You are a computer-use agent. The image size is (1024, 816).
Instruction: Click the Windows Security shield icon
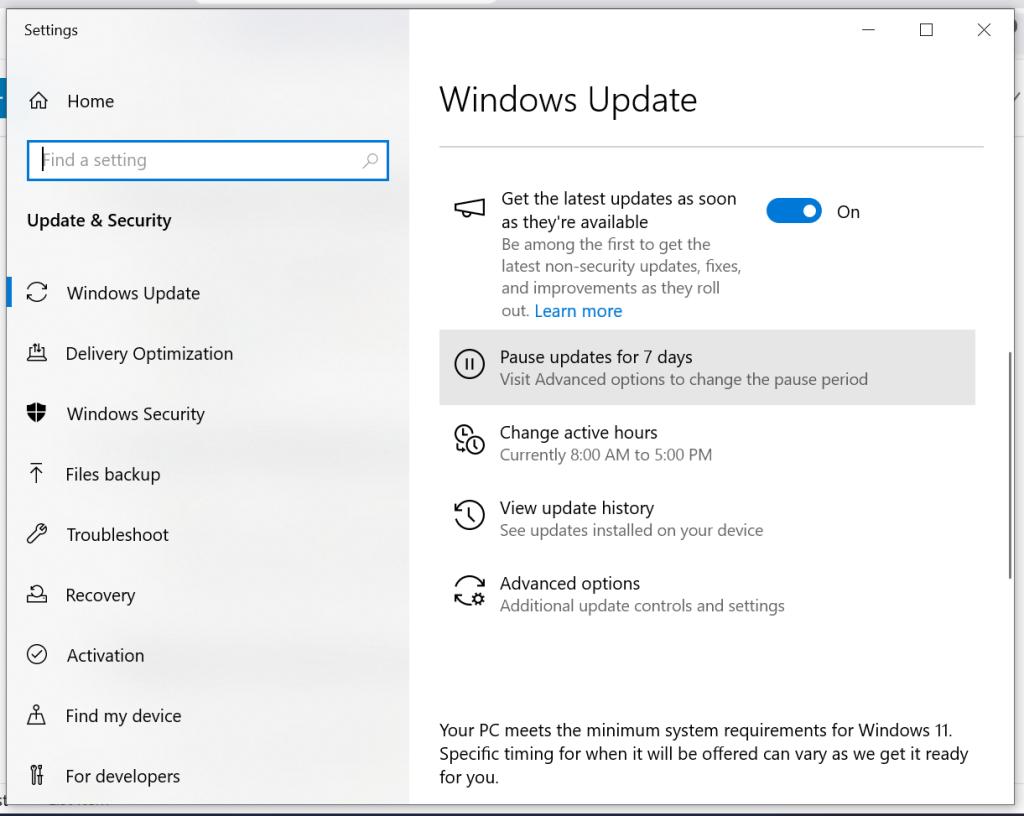pyautogui.click(x=37, y=414)
